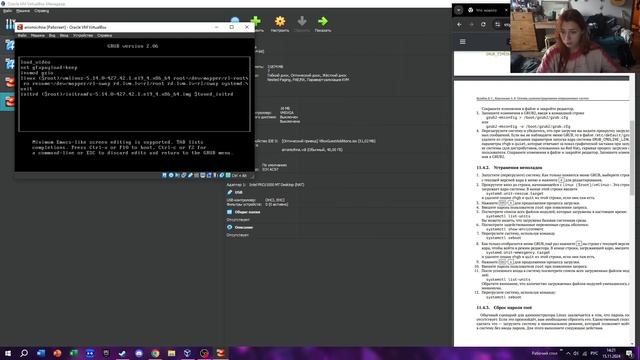Click the Intel PRO/1000 MT Desktop adapter text

(276, 185)
